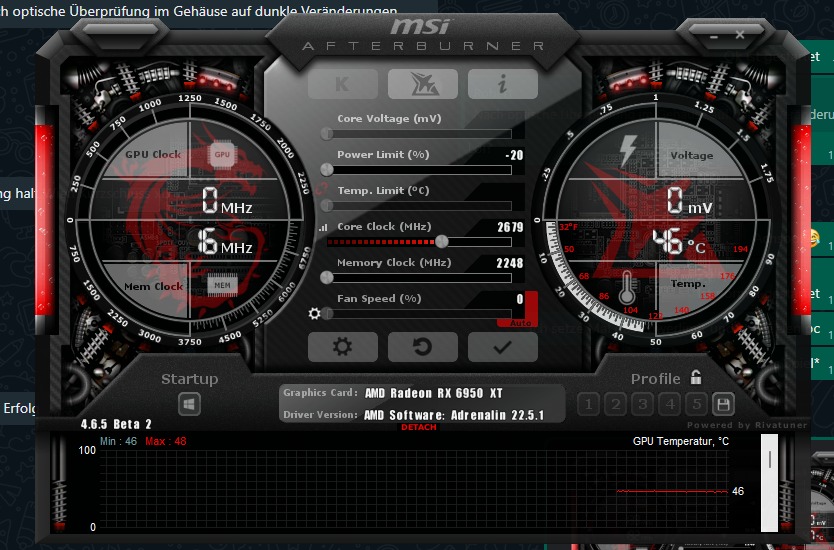Click the GPU temperature graph line
Screen dimensions: 834x550
tap(672, 491)
